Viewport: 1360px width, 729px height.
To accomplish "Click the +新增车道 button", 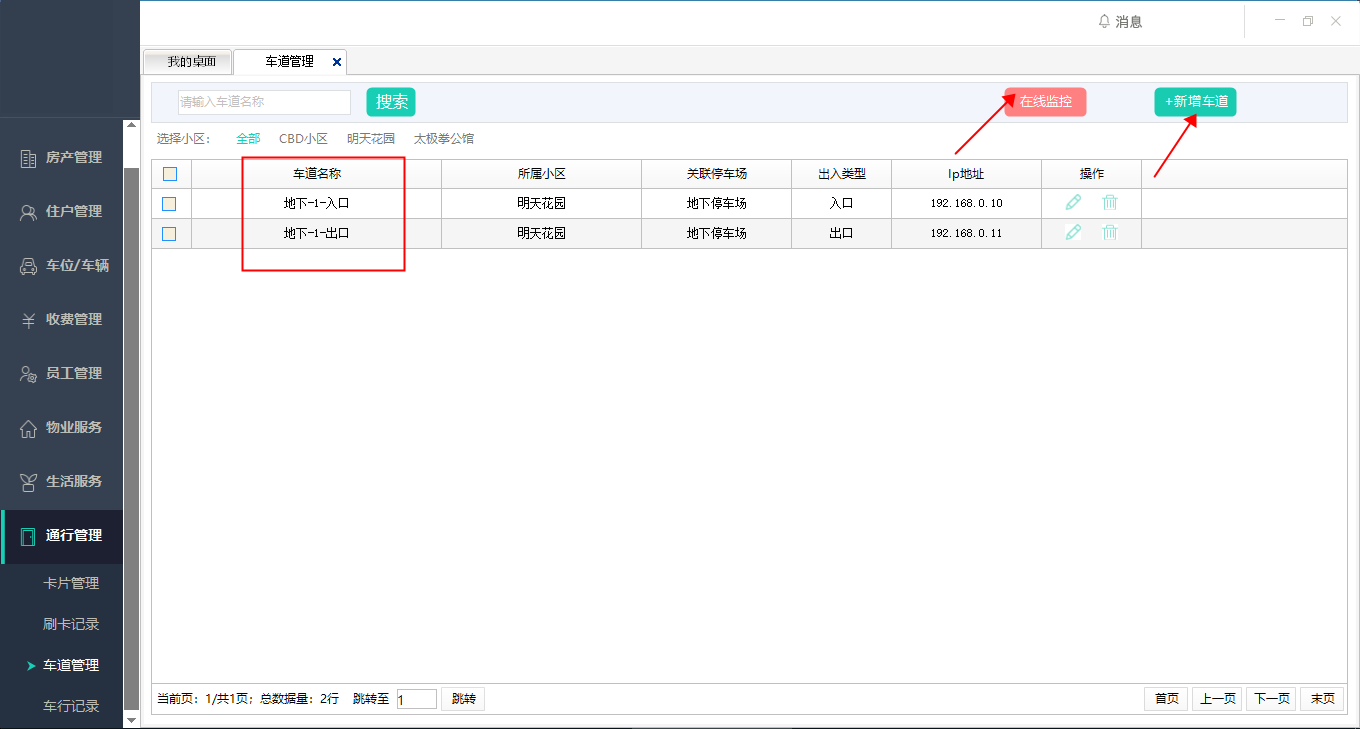I will pos(1195,102).
